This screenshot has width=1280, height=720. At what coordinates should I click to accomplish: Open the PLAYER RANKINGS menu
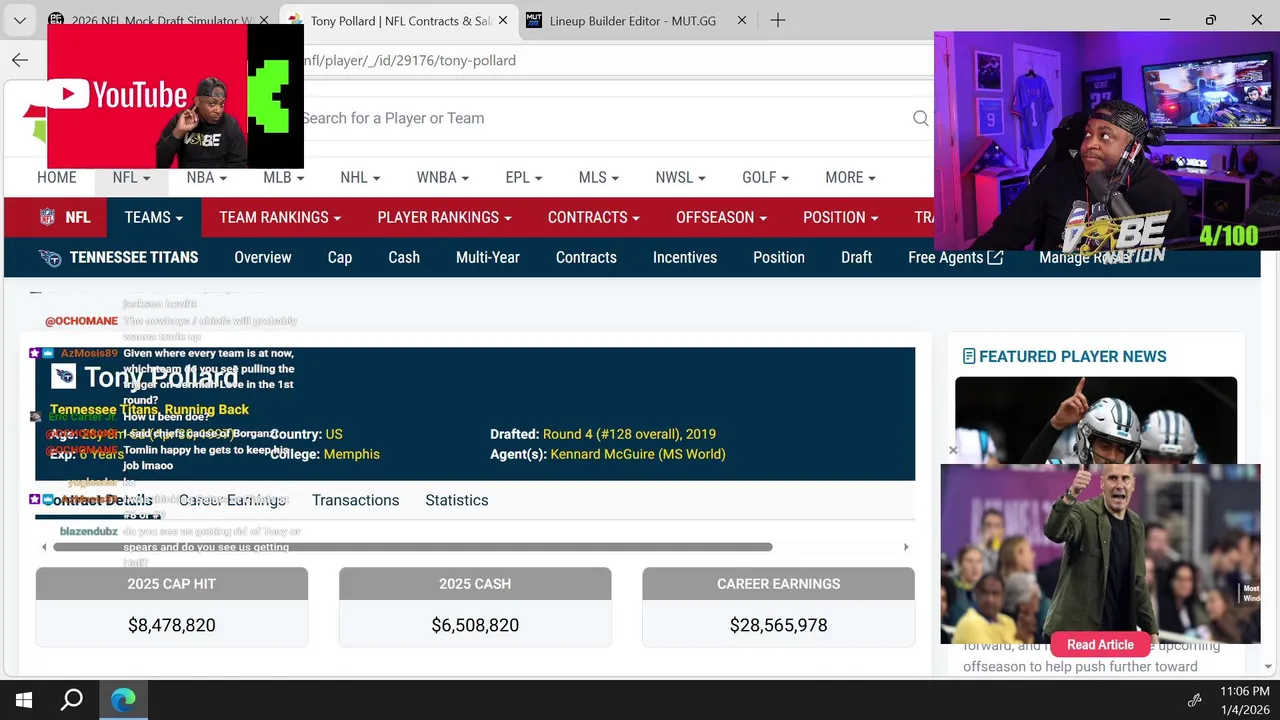[x=444, y=217]
